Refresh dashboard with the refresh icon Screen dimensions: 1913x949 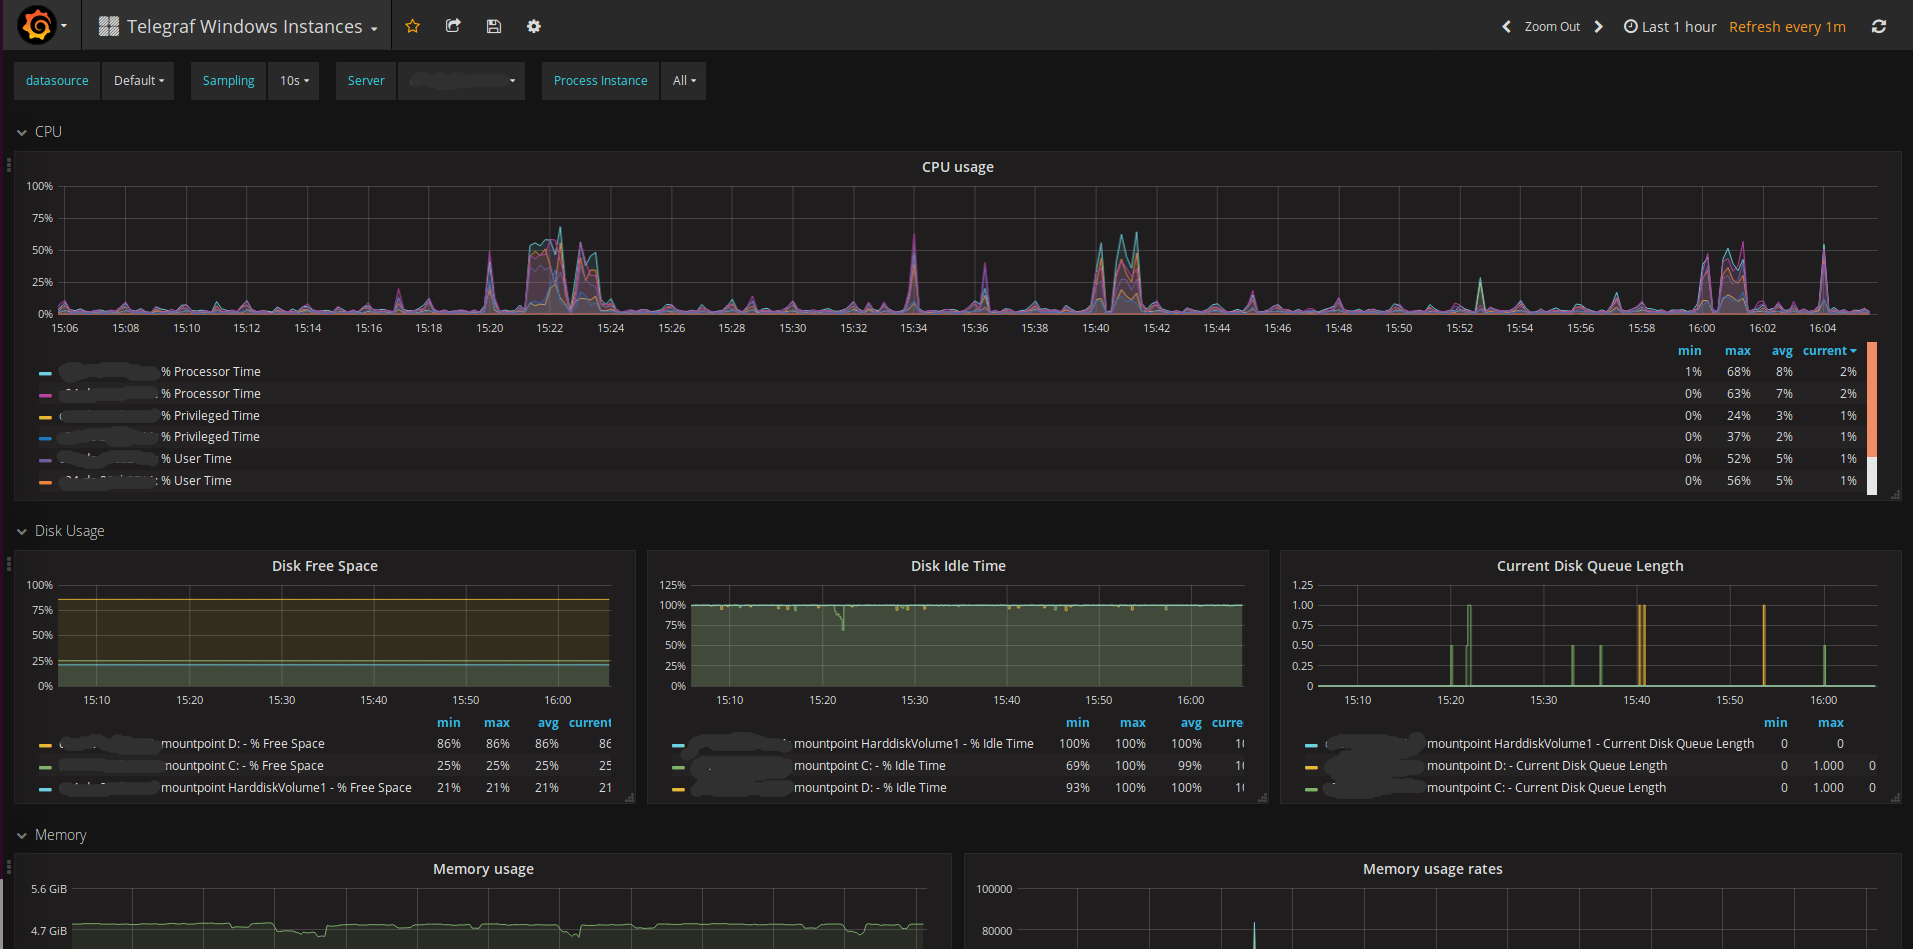[1879, 27]
